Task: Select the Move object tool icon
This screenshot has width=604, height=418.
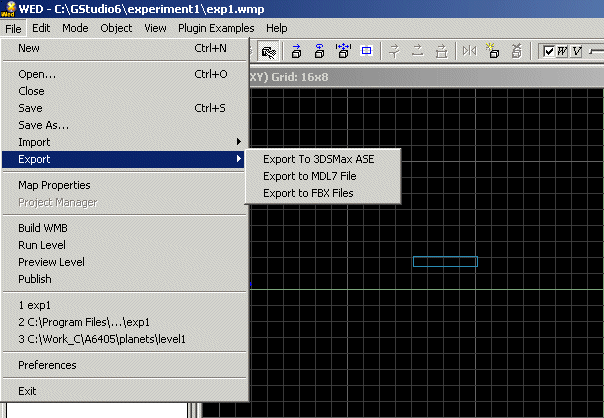Action: click(x=296, y=50)
